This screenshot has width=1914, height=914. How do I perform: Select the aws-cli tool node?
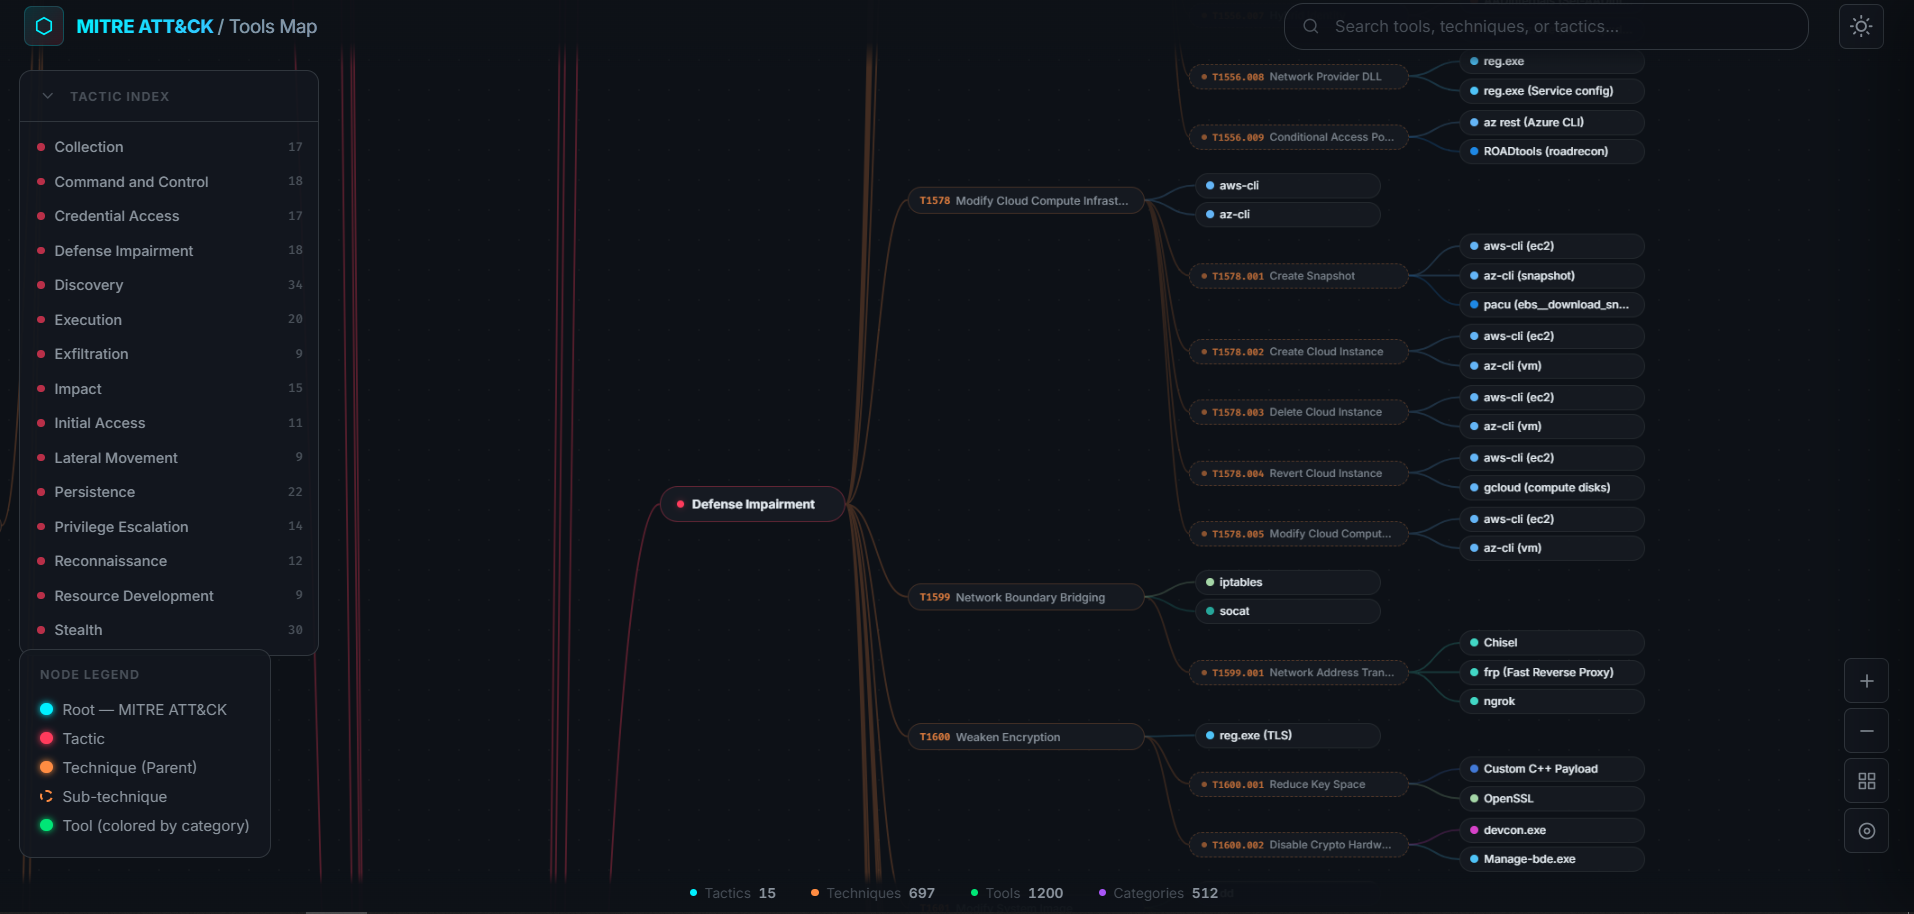click(x=1288, y=186)
